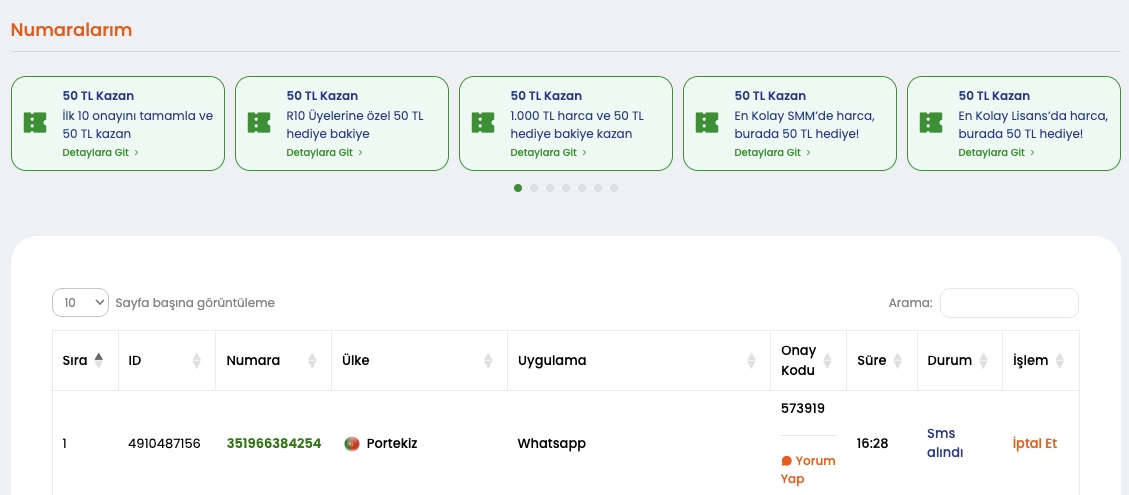Sort table by the Sıra column arrows
The image size is (1129, 495).
tap(98, 360)
